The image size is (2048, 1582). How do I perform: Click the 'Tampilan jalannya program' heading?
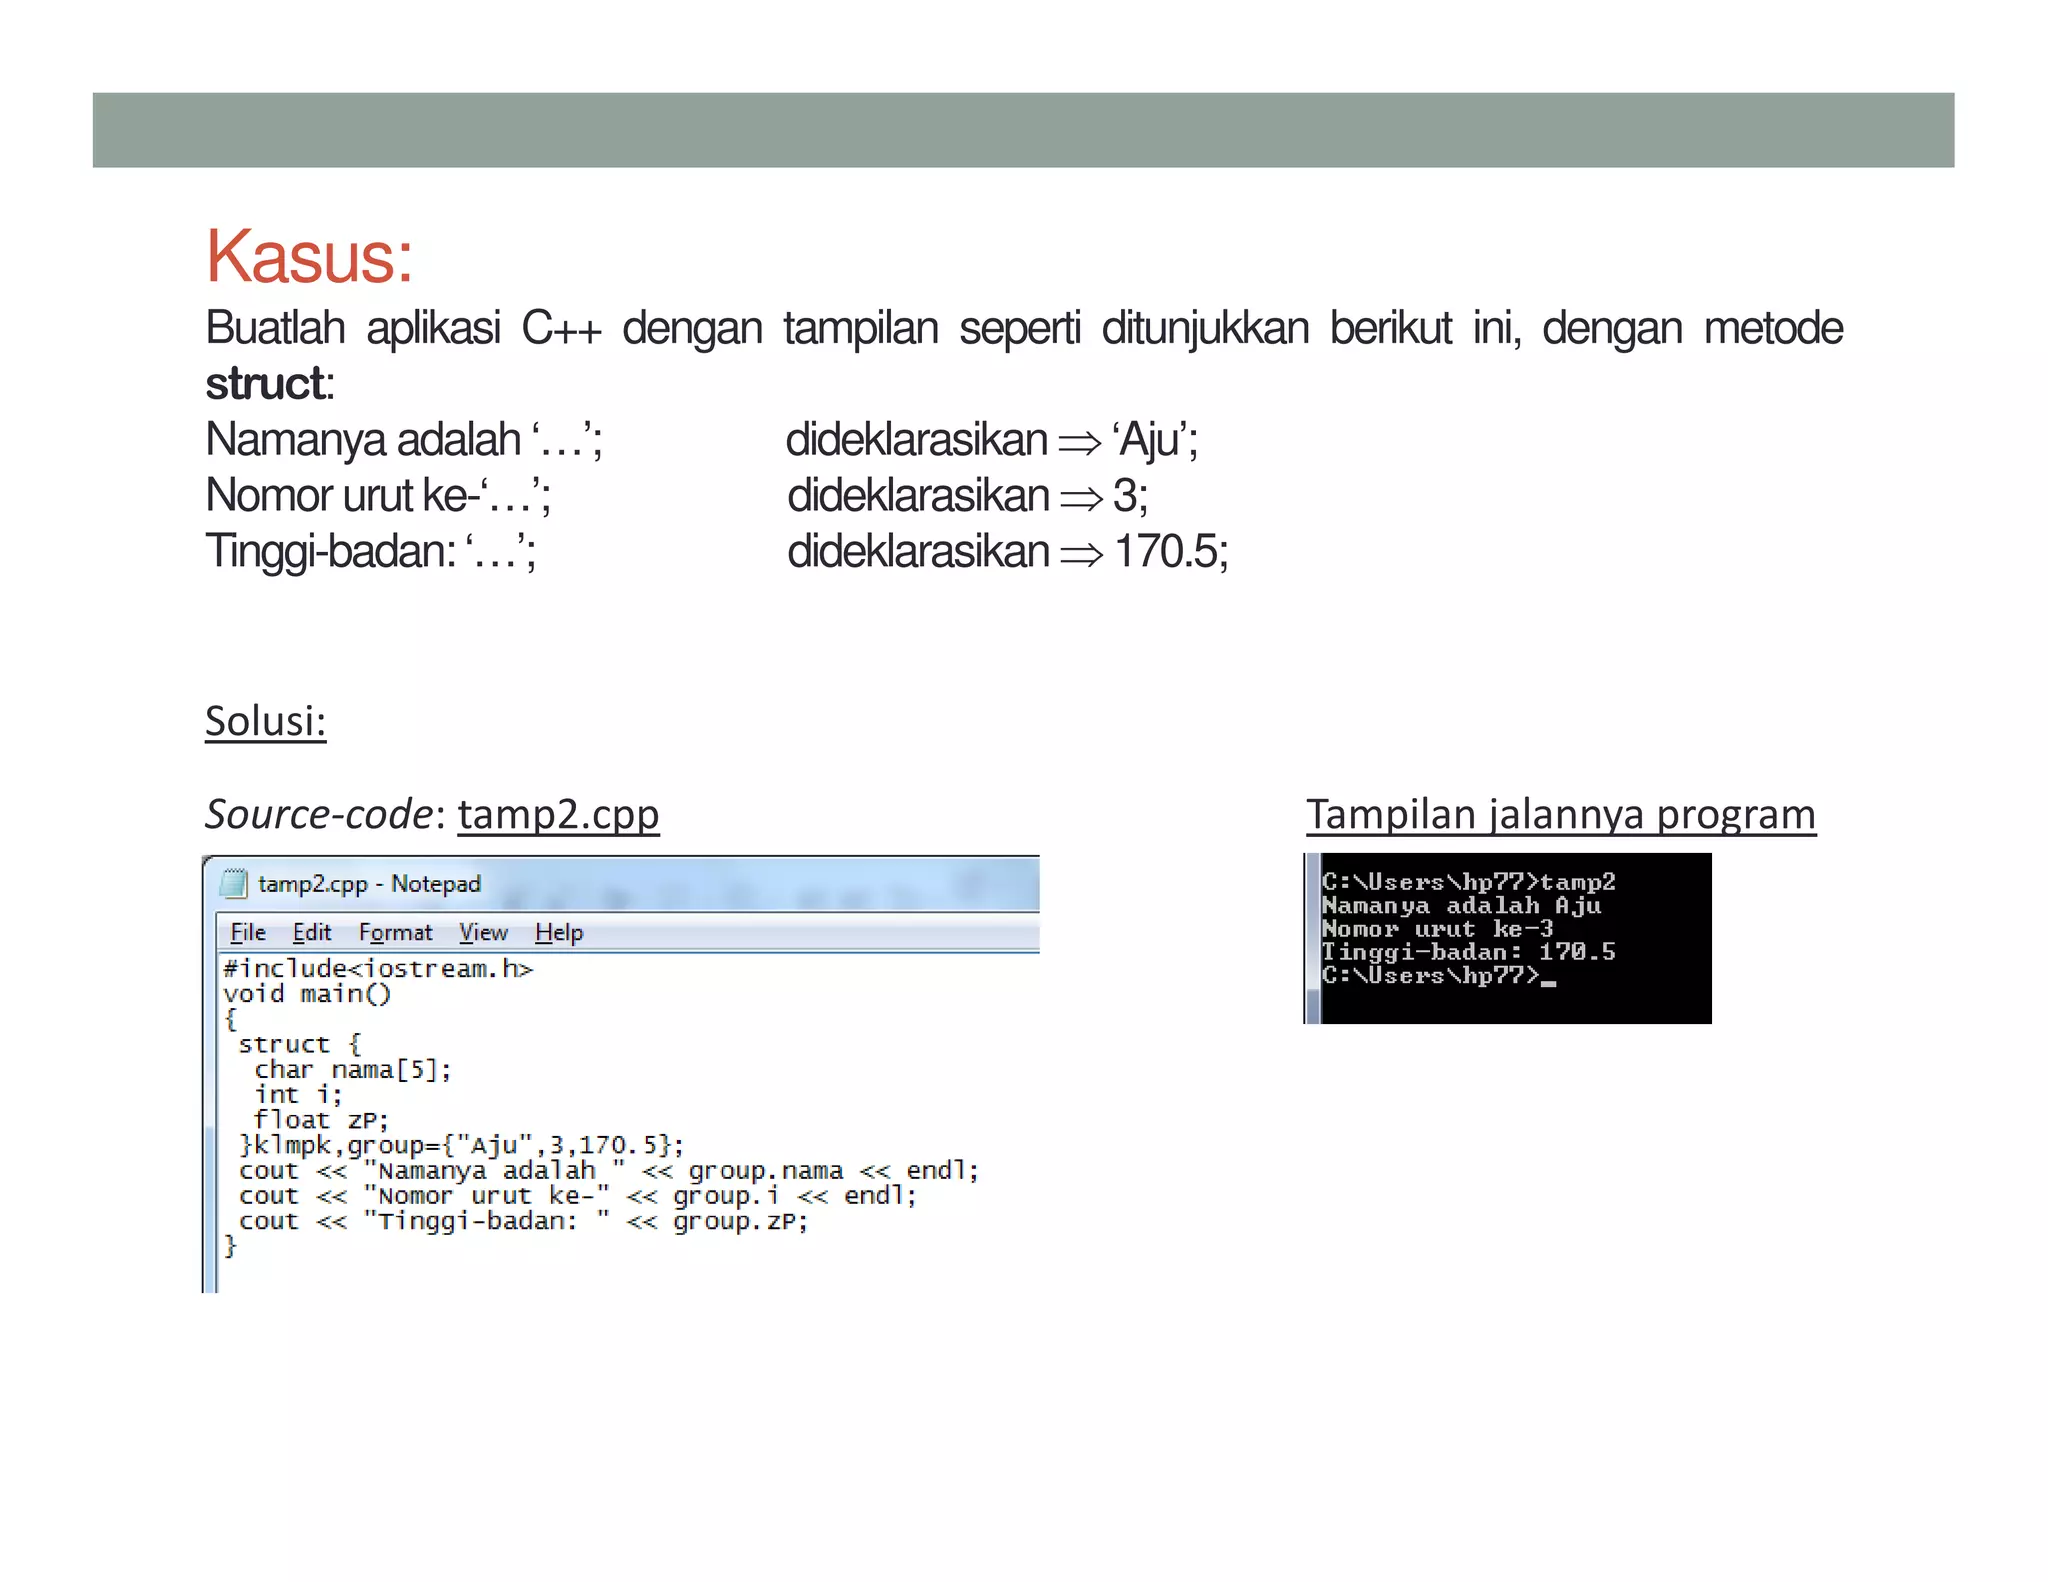(1561, 814)
